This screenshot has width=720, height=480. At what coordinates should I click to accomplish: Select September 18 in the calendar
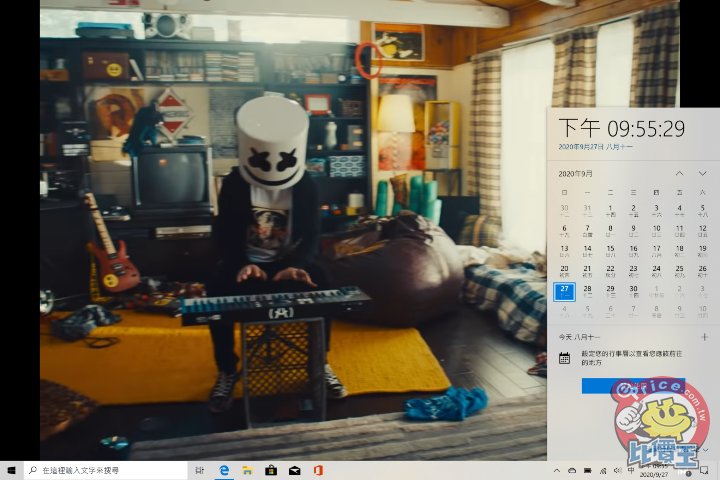[x=680, y=251]
